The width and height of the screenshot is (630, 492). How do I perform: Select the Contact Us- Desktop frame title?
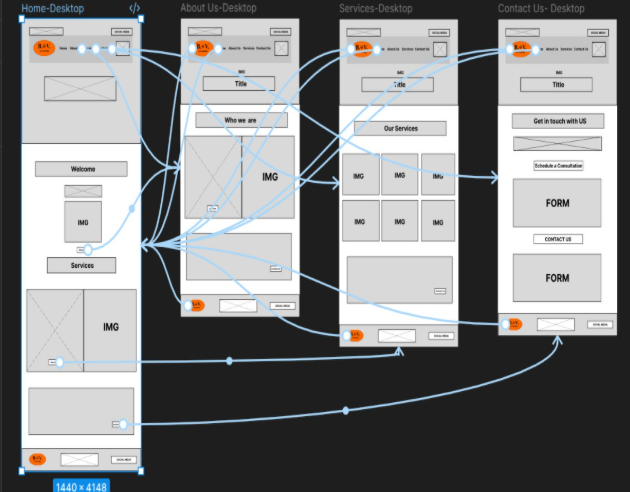(541, 8)
